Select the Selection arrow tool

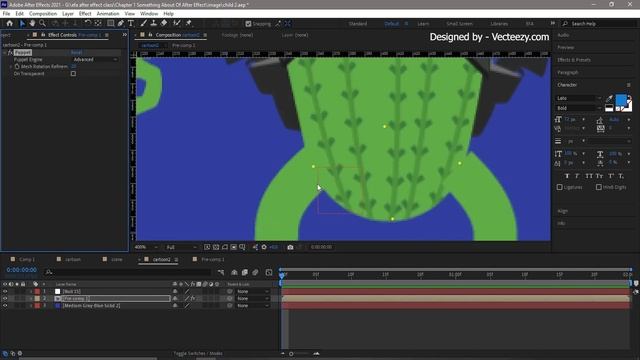pos(22,23)
